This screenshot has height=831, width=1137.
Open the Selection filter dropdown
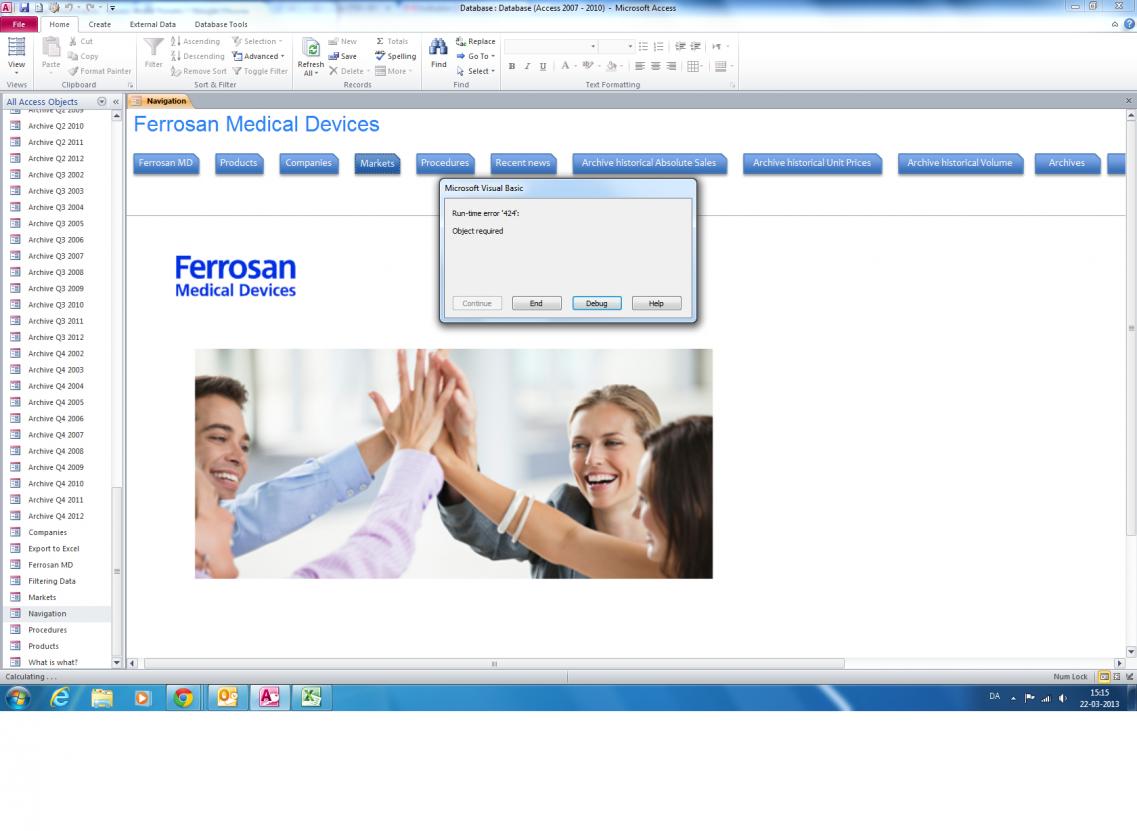click(x=257, y=41)
